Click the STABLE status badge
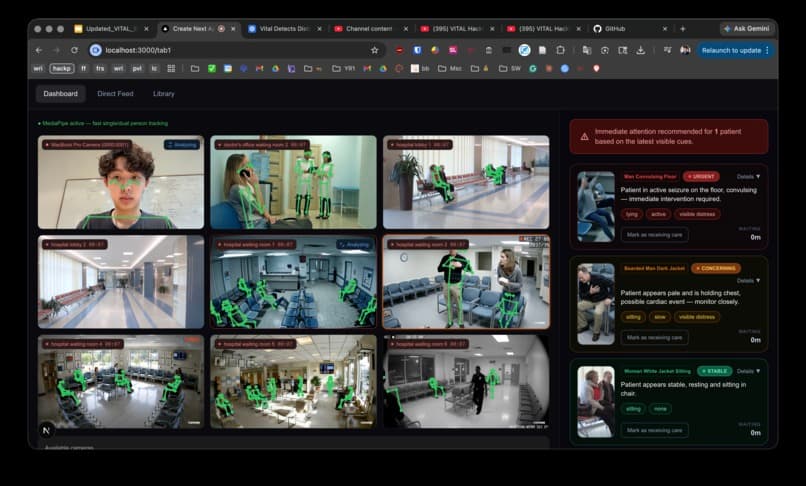The image size is (806, 486). coord(715,371)
